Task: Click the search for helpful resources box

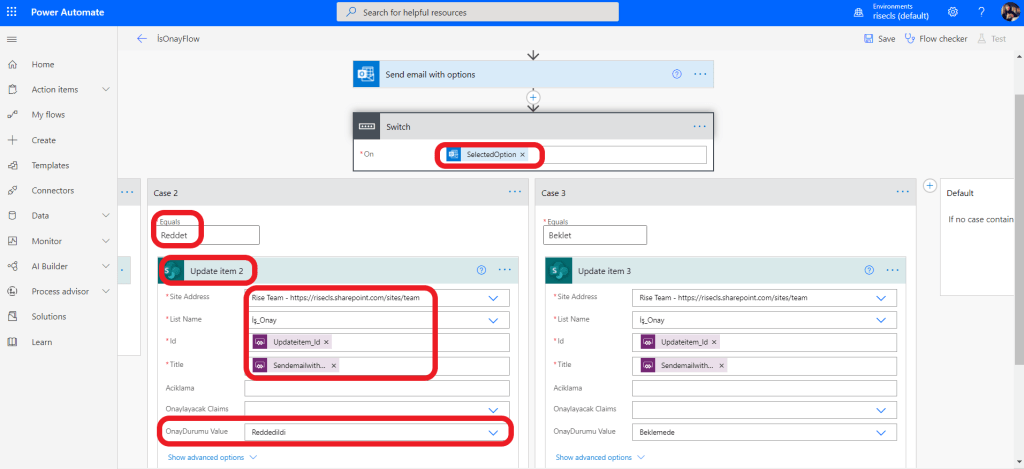Action: (x=477, y=12)
